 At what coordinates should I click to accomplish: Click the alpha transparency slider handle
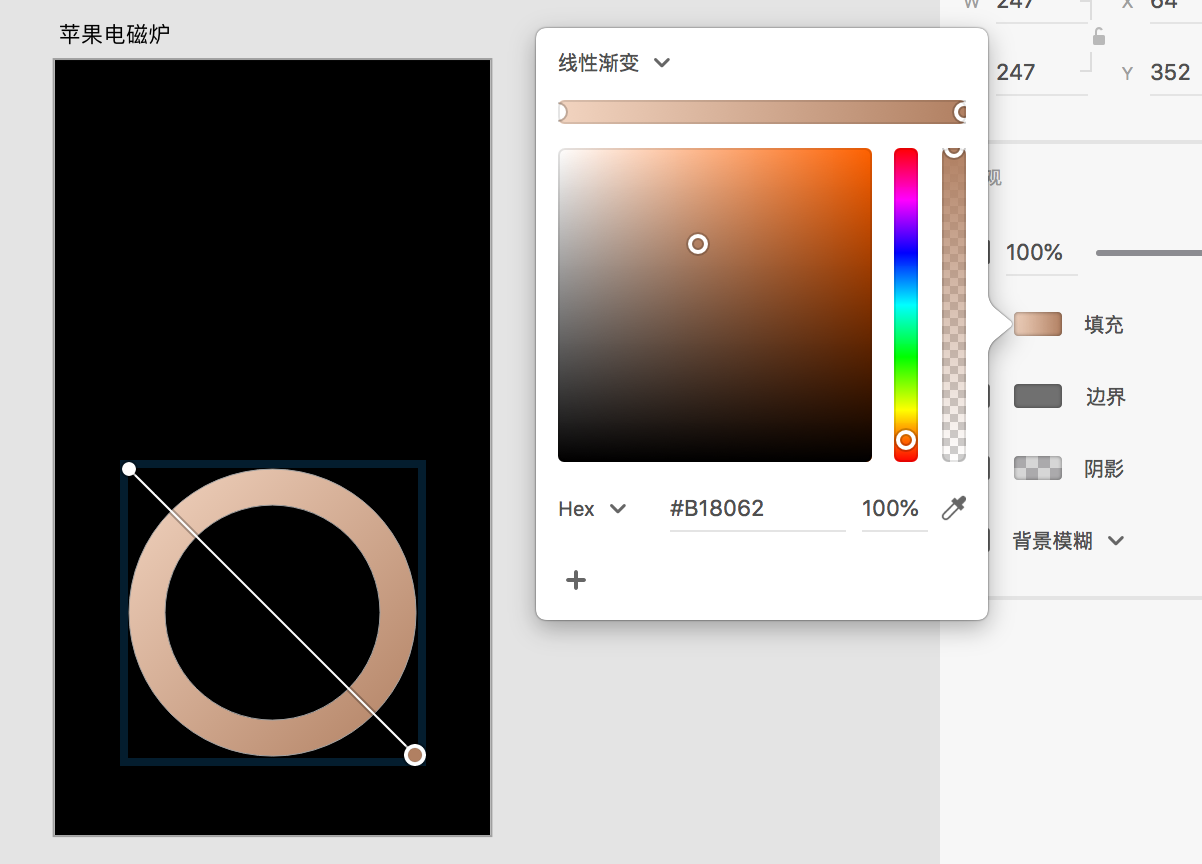coord(954,150)
